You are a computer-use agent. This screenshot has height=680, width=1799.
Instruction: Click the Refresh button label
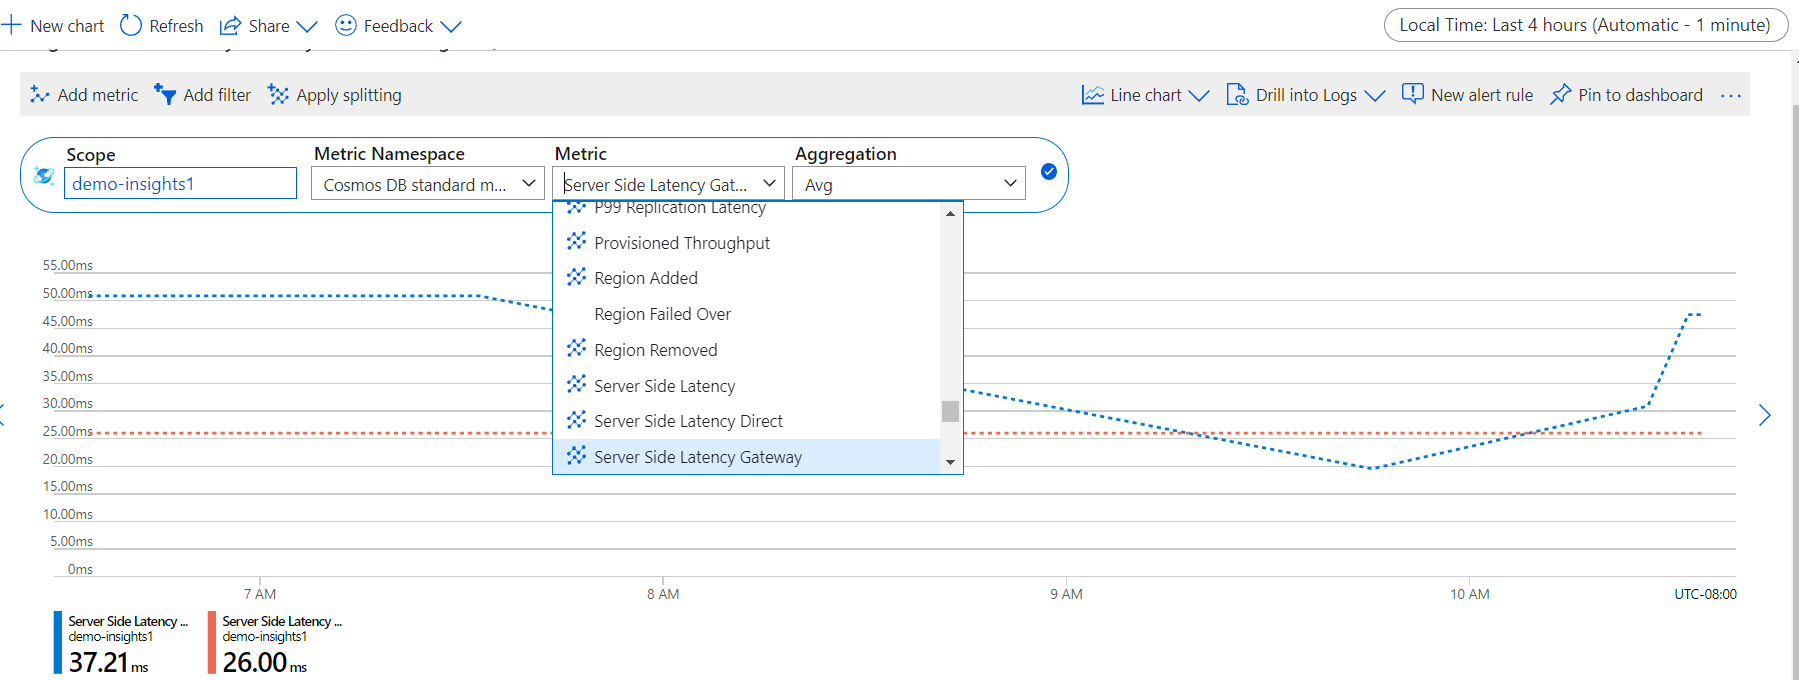176,26
